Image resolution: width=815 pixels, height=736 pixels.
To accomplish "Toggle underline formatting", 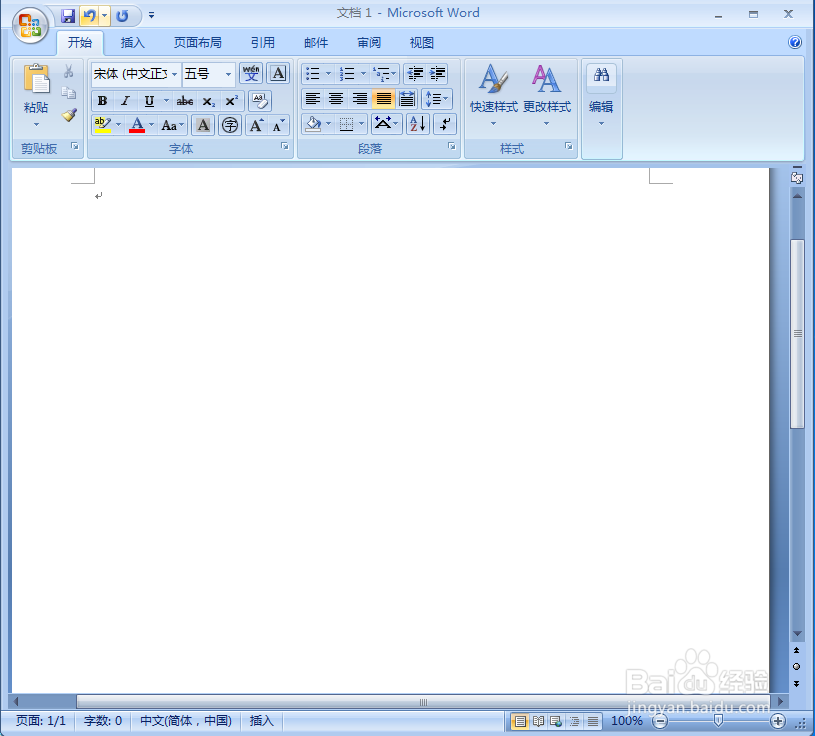I will click(x=149, y=101).
